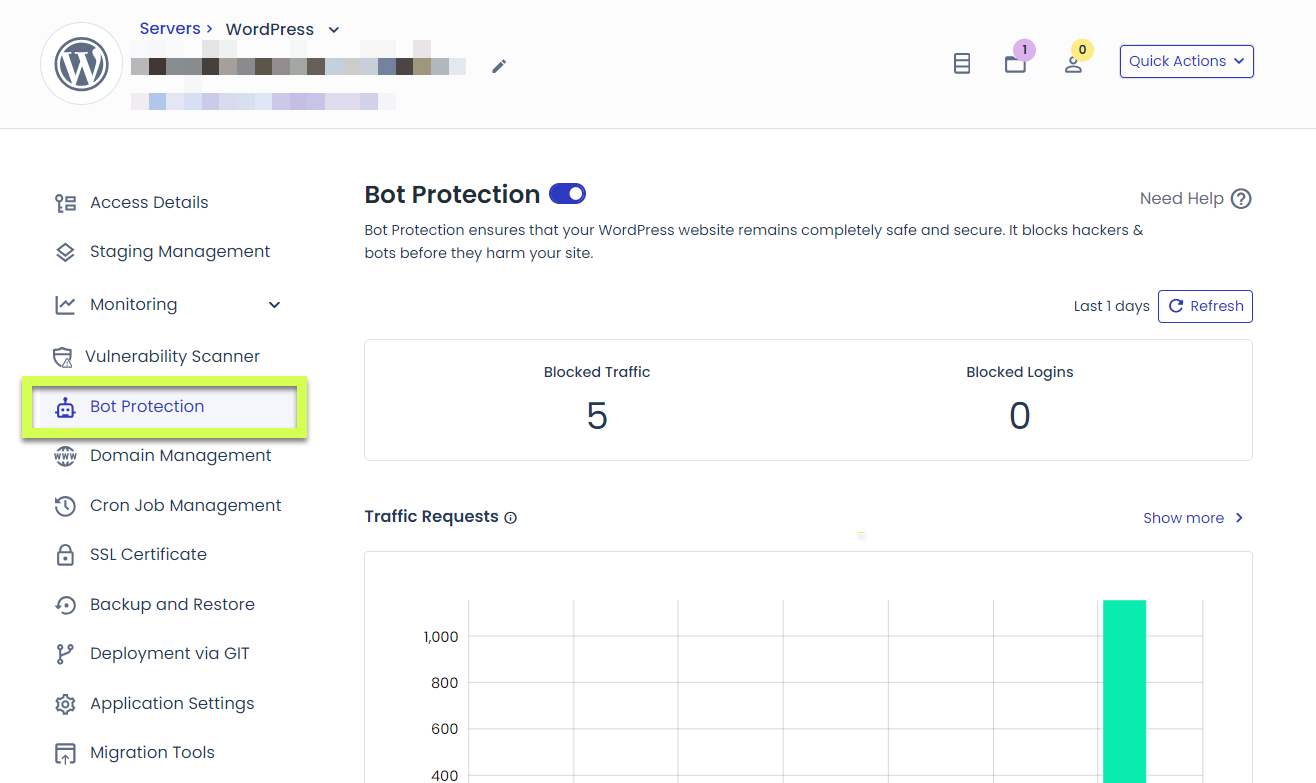Open the server list icon in header

click(x=962, y=64)
